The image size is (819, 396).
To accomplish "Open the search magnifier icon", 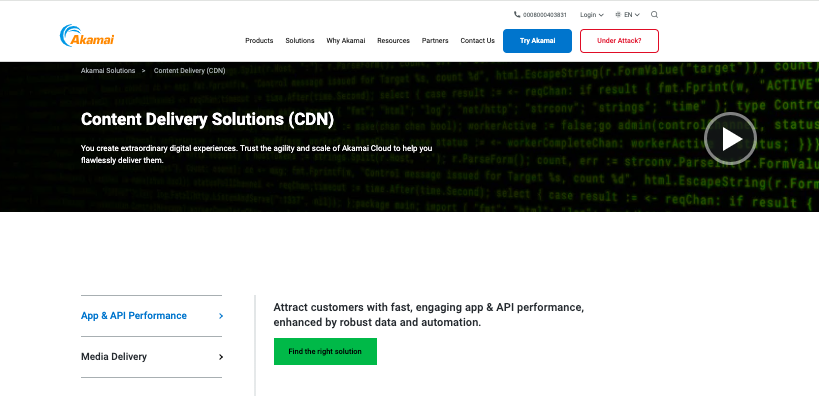I will tap(654, 15).
